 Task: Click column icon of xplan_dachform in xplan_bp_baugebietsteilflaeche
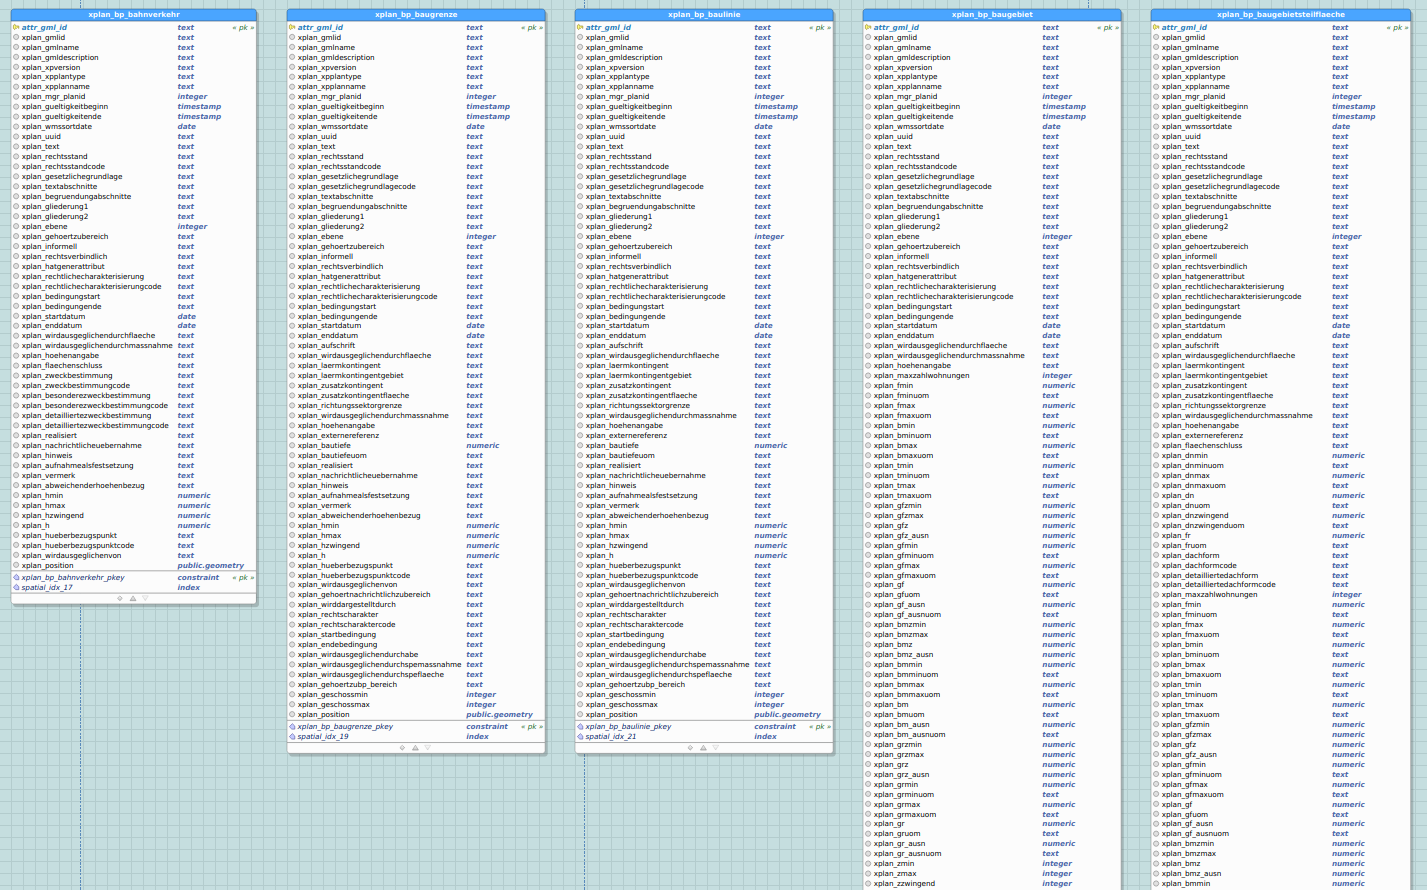click(x=1156, y=556)
